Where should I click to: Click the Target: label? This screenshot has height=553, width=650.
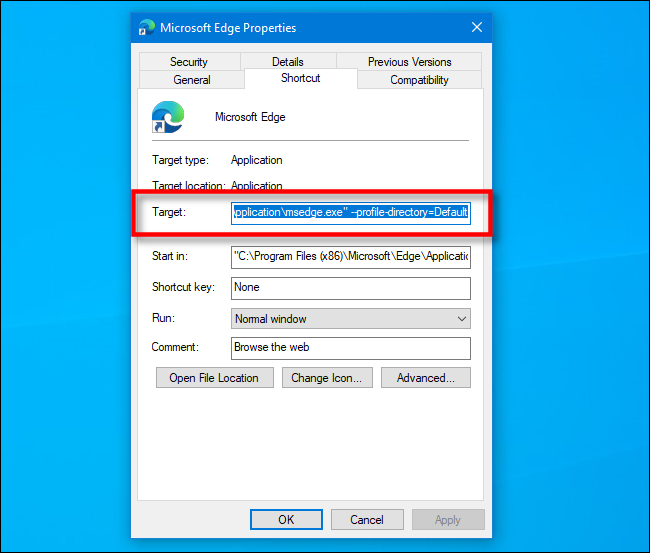coord(169,212)
